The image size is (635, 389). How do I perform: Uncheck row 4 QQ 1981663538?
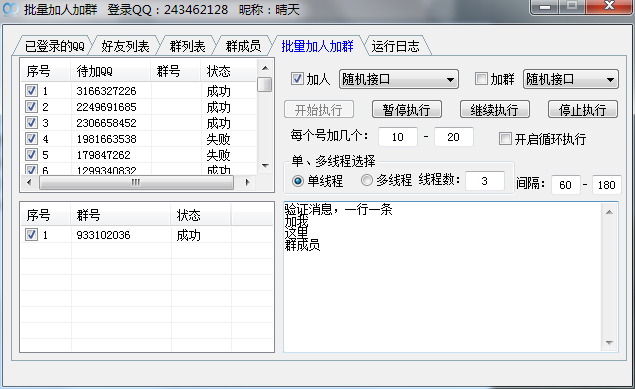pos(32,138)
